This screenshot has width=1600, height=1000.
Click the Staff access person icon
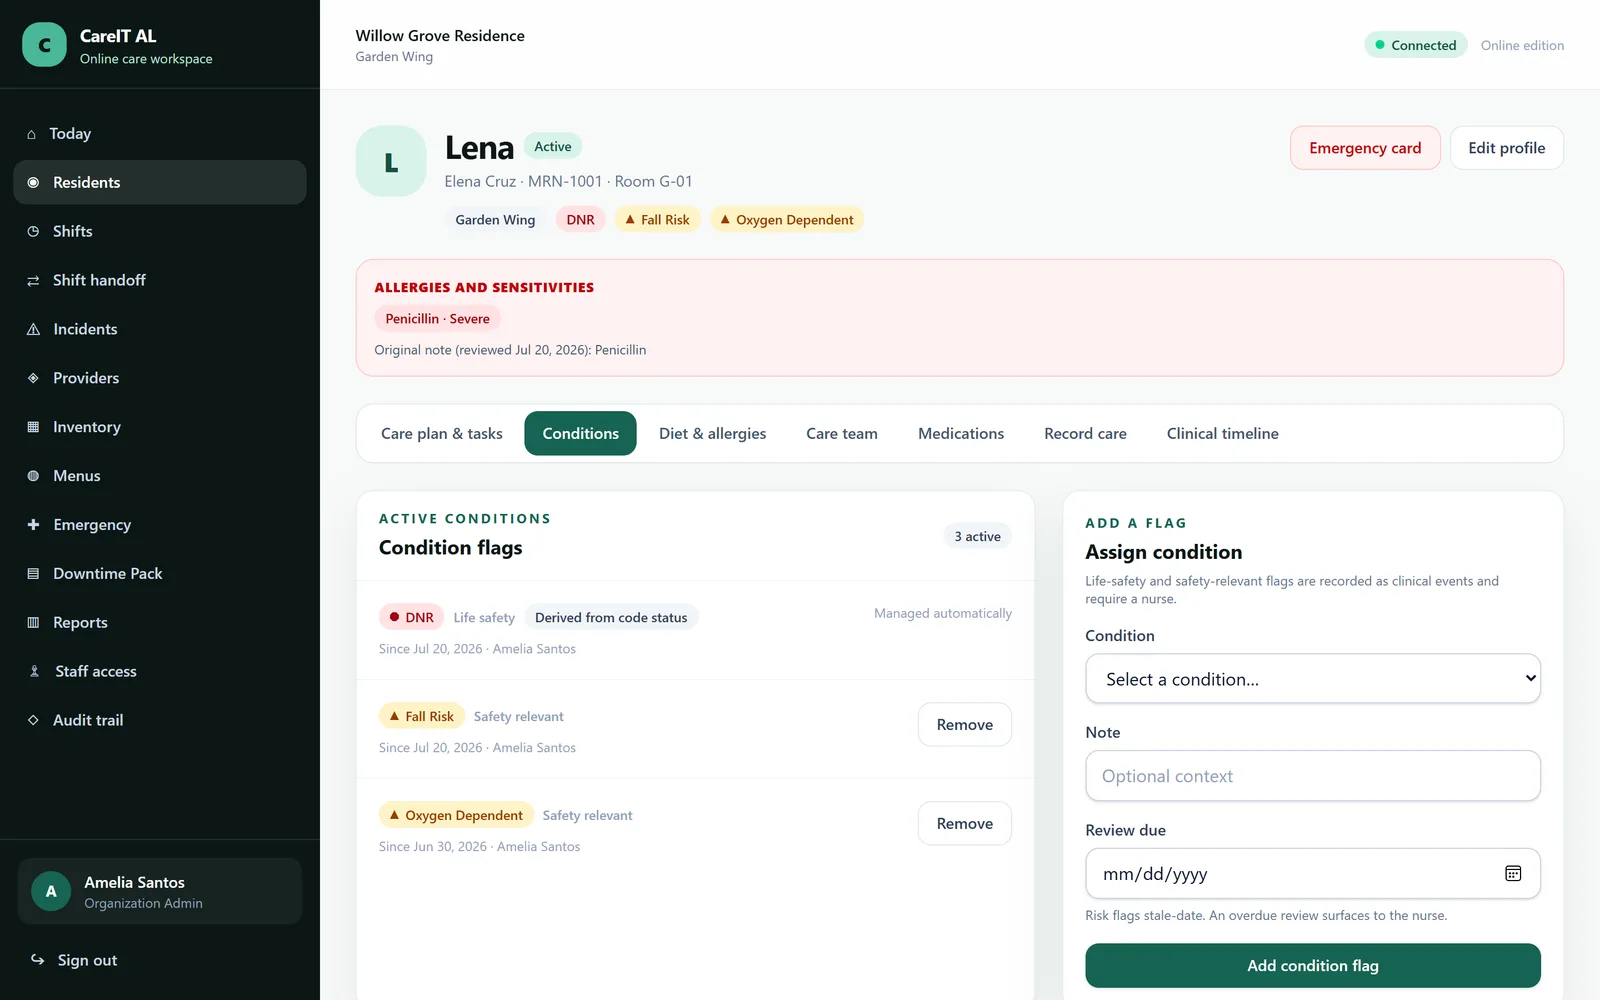[34, 672]
